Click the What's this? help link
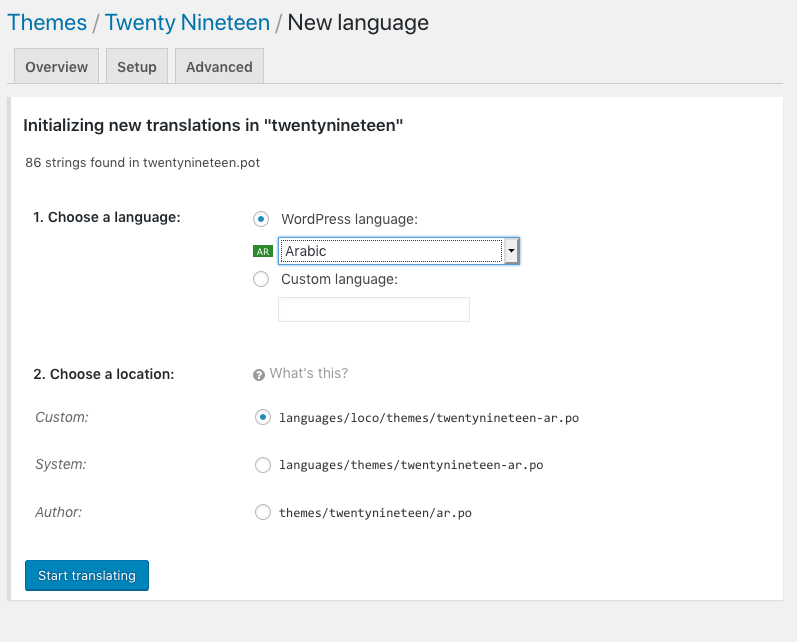This screenshot has width=797, height=642. pos(309,374)
